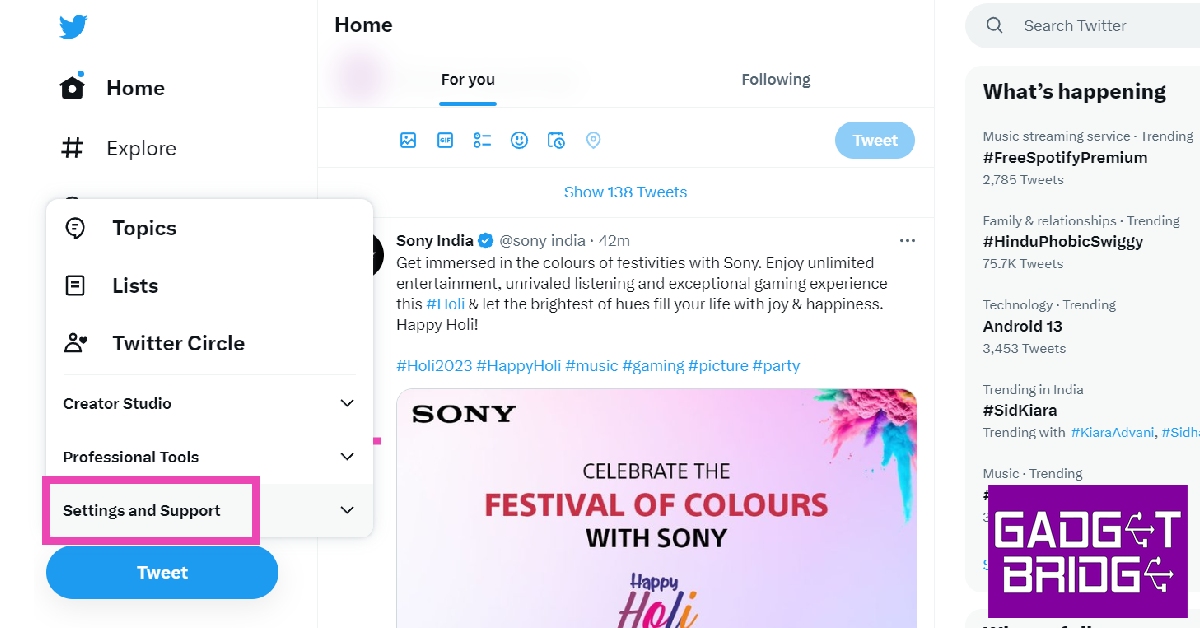The height and width of the screenshot is (628, 1200).
Task: Open Lists from the menu
Action: point(135,286)
